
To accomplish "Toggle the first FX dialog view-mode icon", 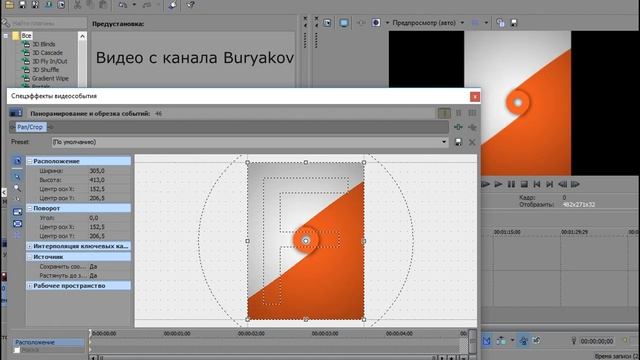I will coord(444,113).
